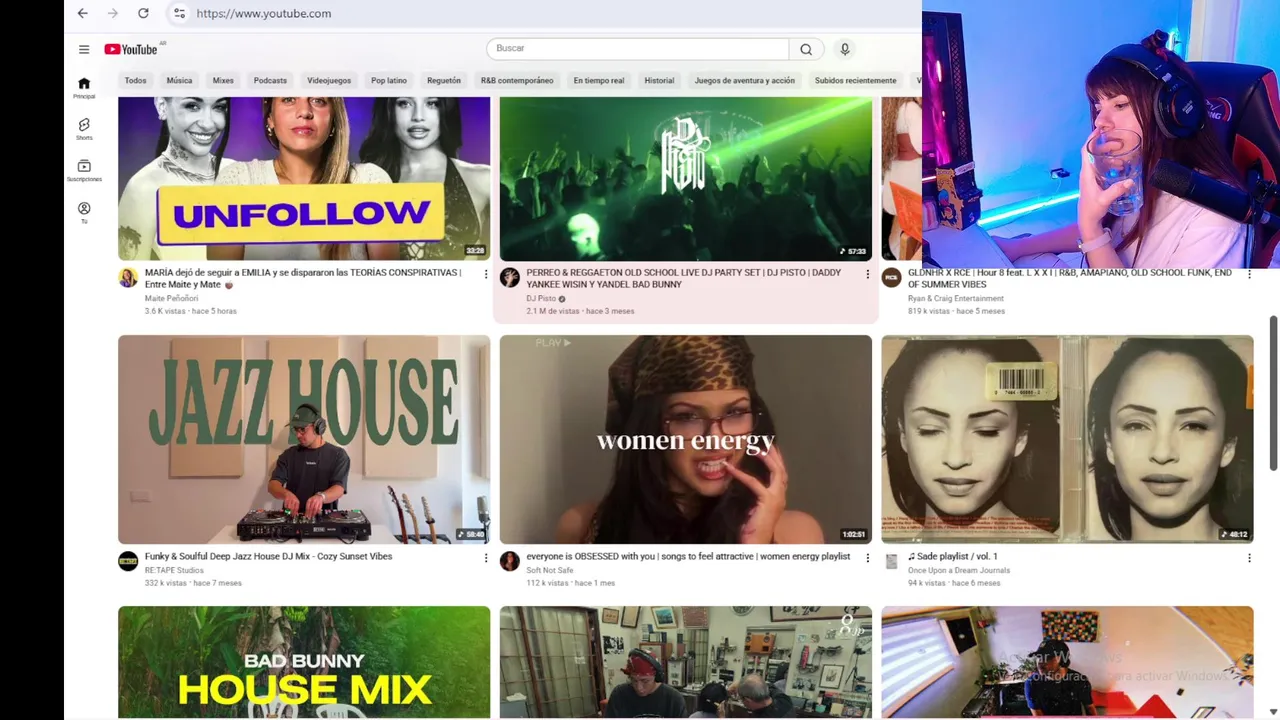Open title Sade playlist / vol. 1
The width and height of the screenshot is (1280, 720).
point(953,556)
